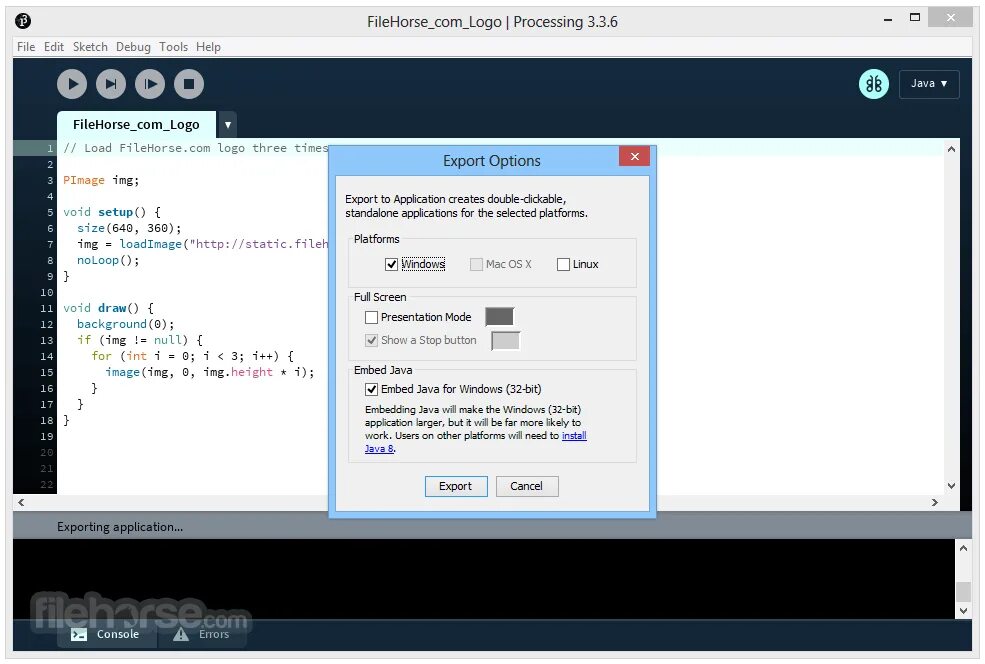
Task: Click the Mac OS X checkbox
Action: (476, 264)
